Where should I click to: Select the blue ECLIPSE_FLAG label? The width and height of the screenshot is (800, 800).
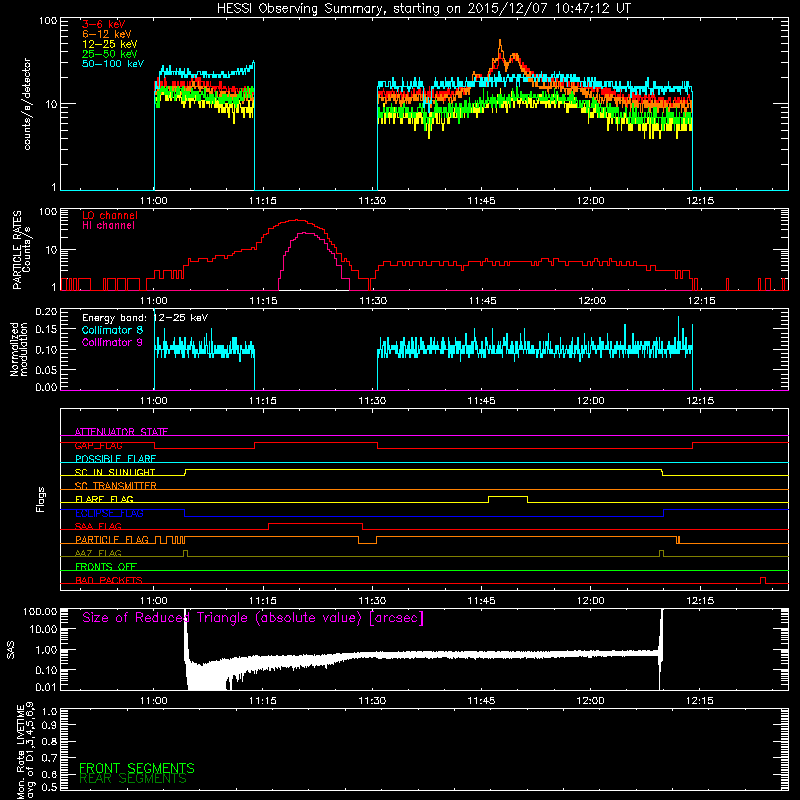click(x=109, y=513)
